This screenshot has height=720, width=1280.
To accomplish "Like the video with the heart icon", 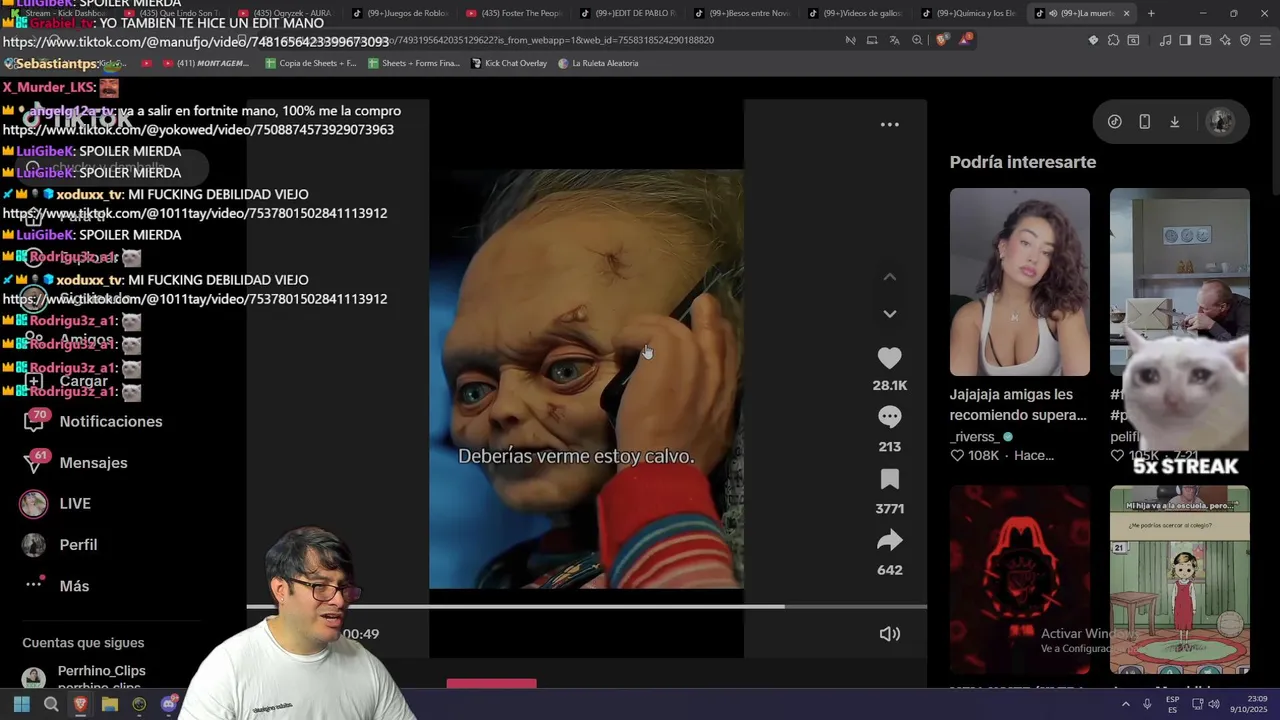I will tap(889, 358).
